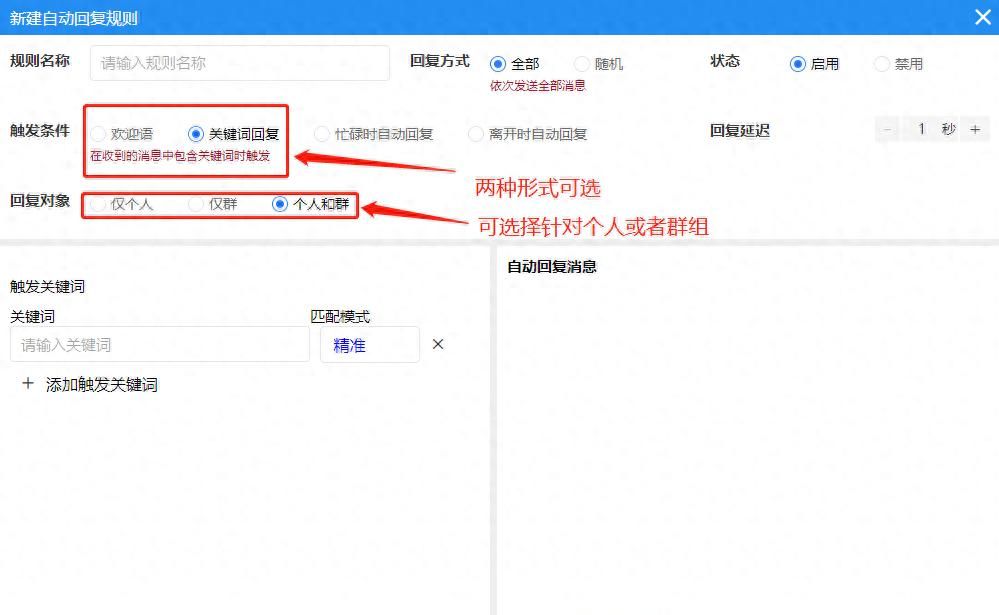Screen dimensions: 999x615
Task: Set reply target to 仅个人
Action: (x=97, y=205)
